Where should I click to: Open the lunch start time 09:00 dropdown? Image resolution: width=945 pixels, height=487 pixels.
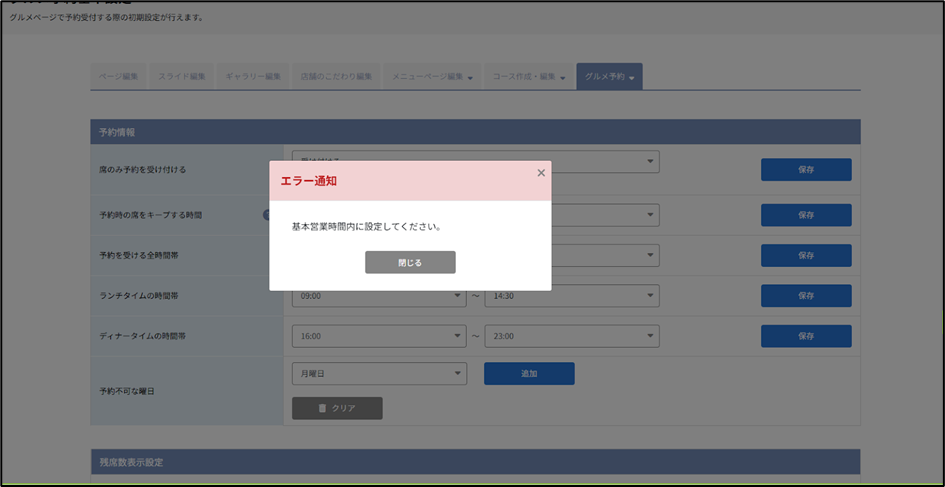pos(379,296)
